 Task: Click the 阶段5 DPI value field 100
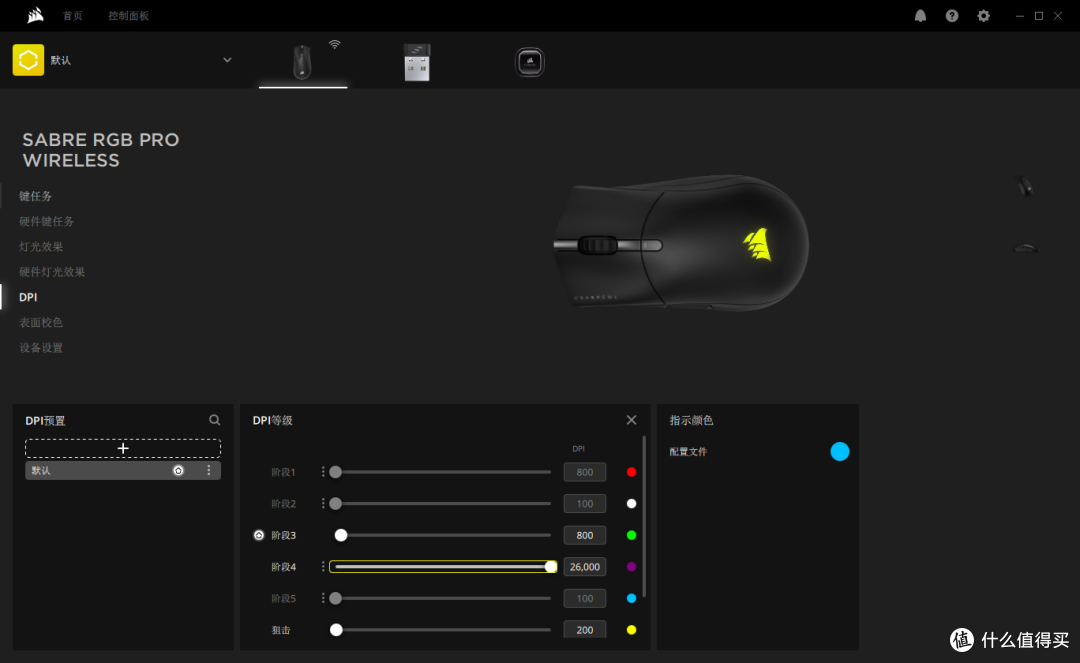[x=585, y=598]
